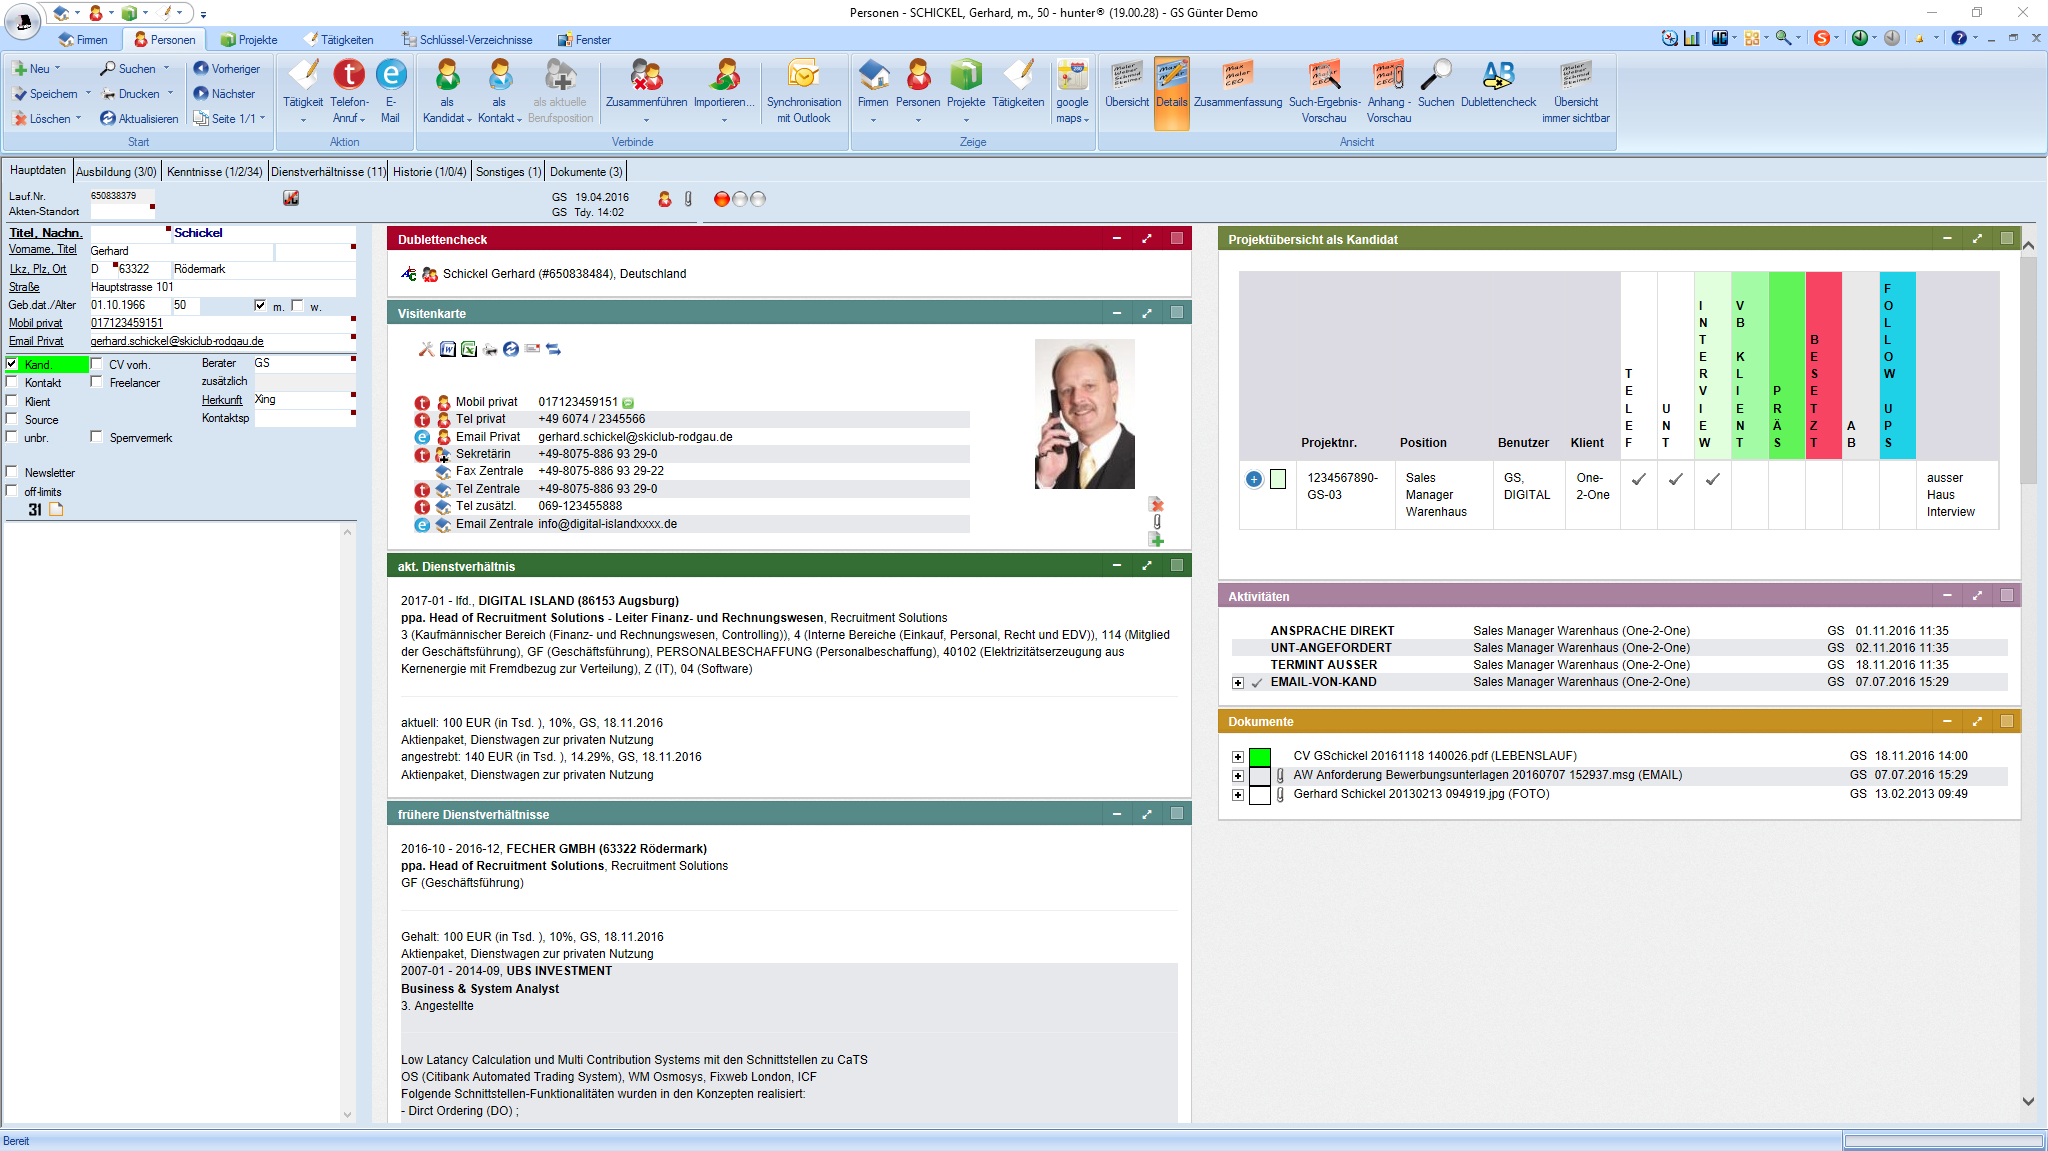Click green swatch on CV document
The height and width of the screenshot is (1151, 2048).
(1260, 757)
